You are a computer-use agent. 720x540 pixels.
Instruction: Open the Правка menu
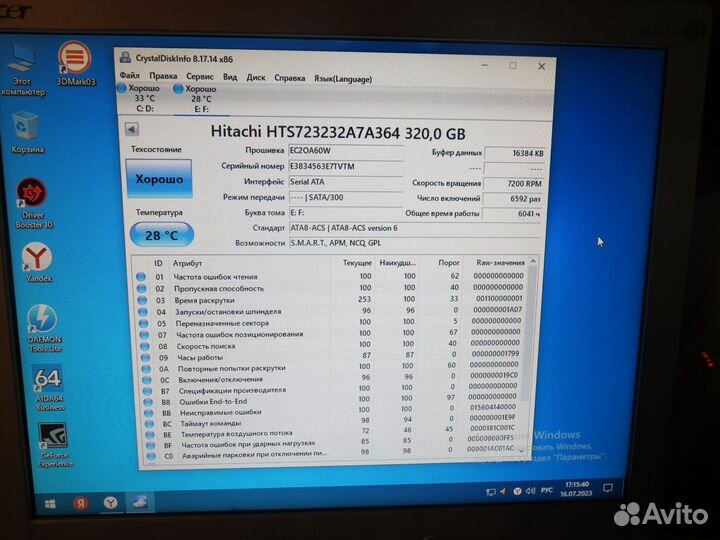click(163, 76)
